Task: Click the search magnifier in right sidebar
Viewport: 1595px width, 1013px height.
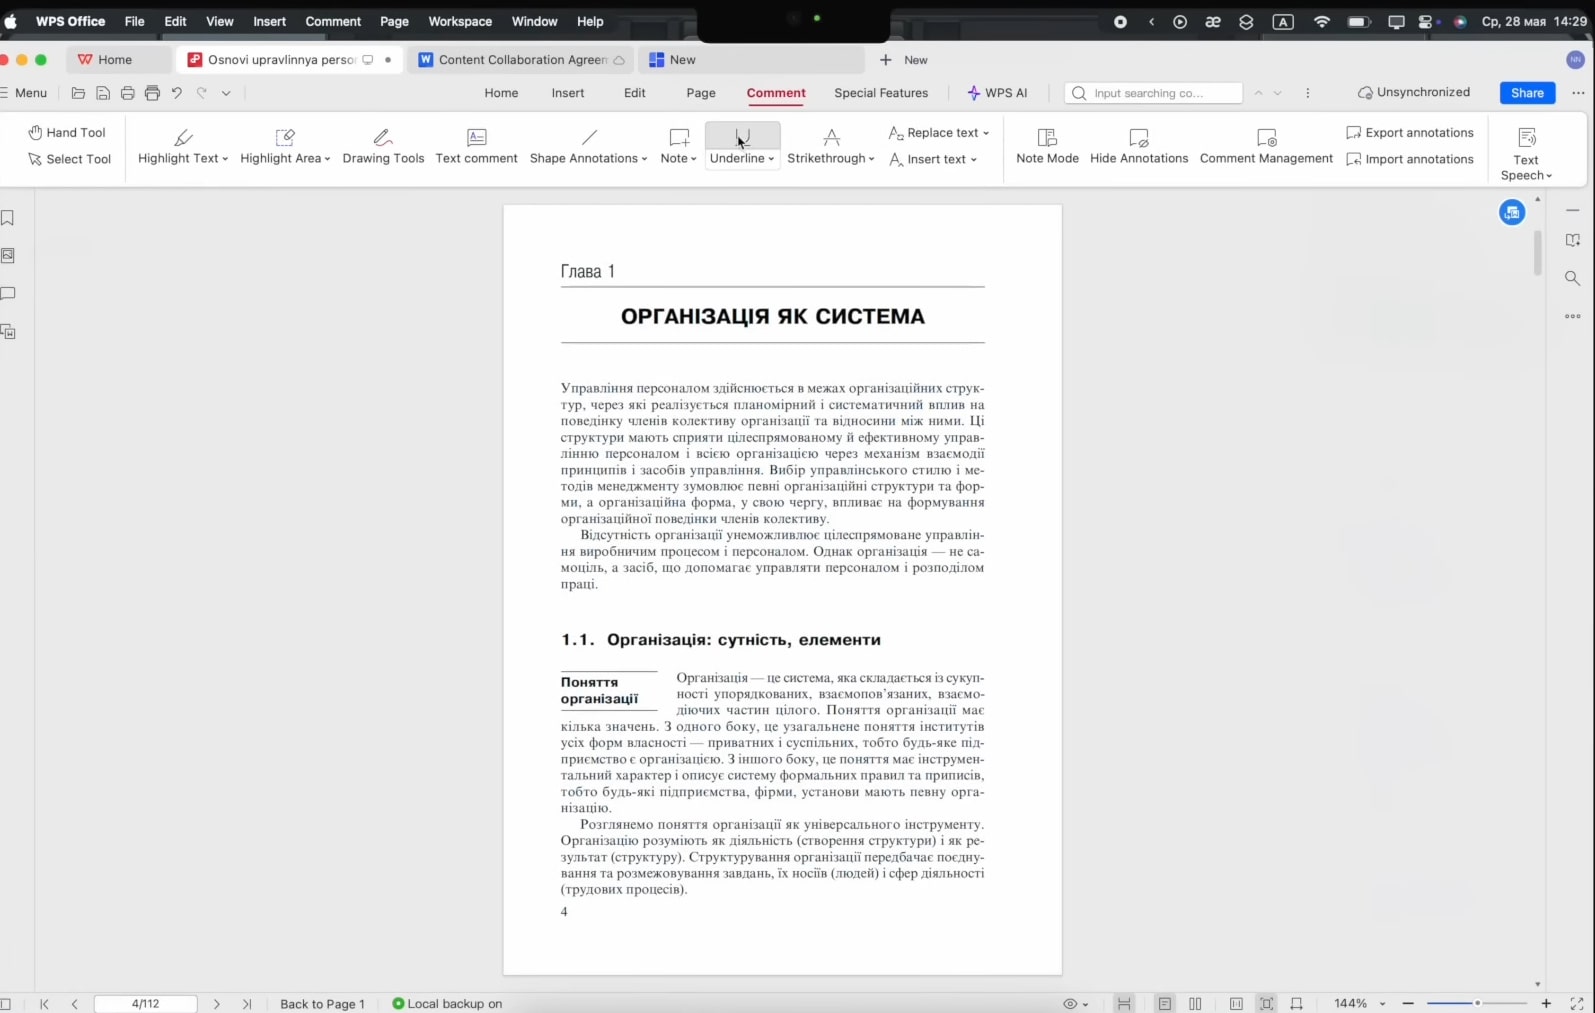Action: (x=1572, y=278)
